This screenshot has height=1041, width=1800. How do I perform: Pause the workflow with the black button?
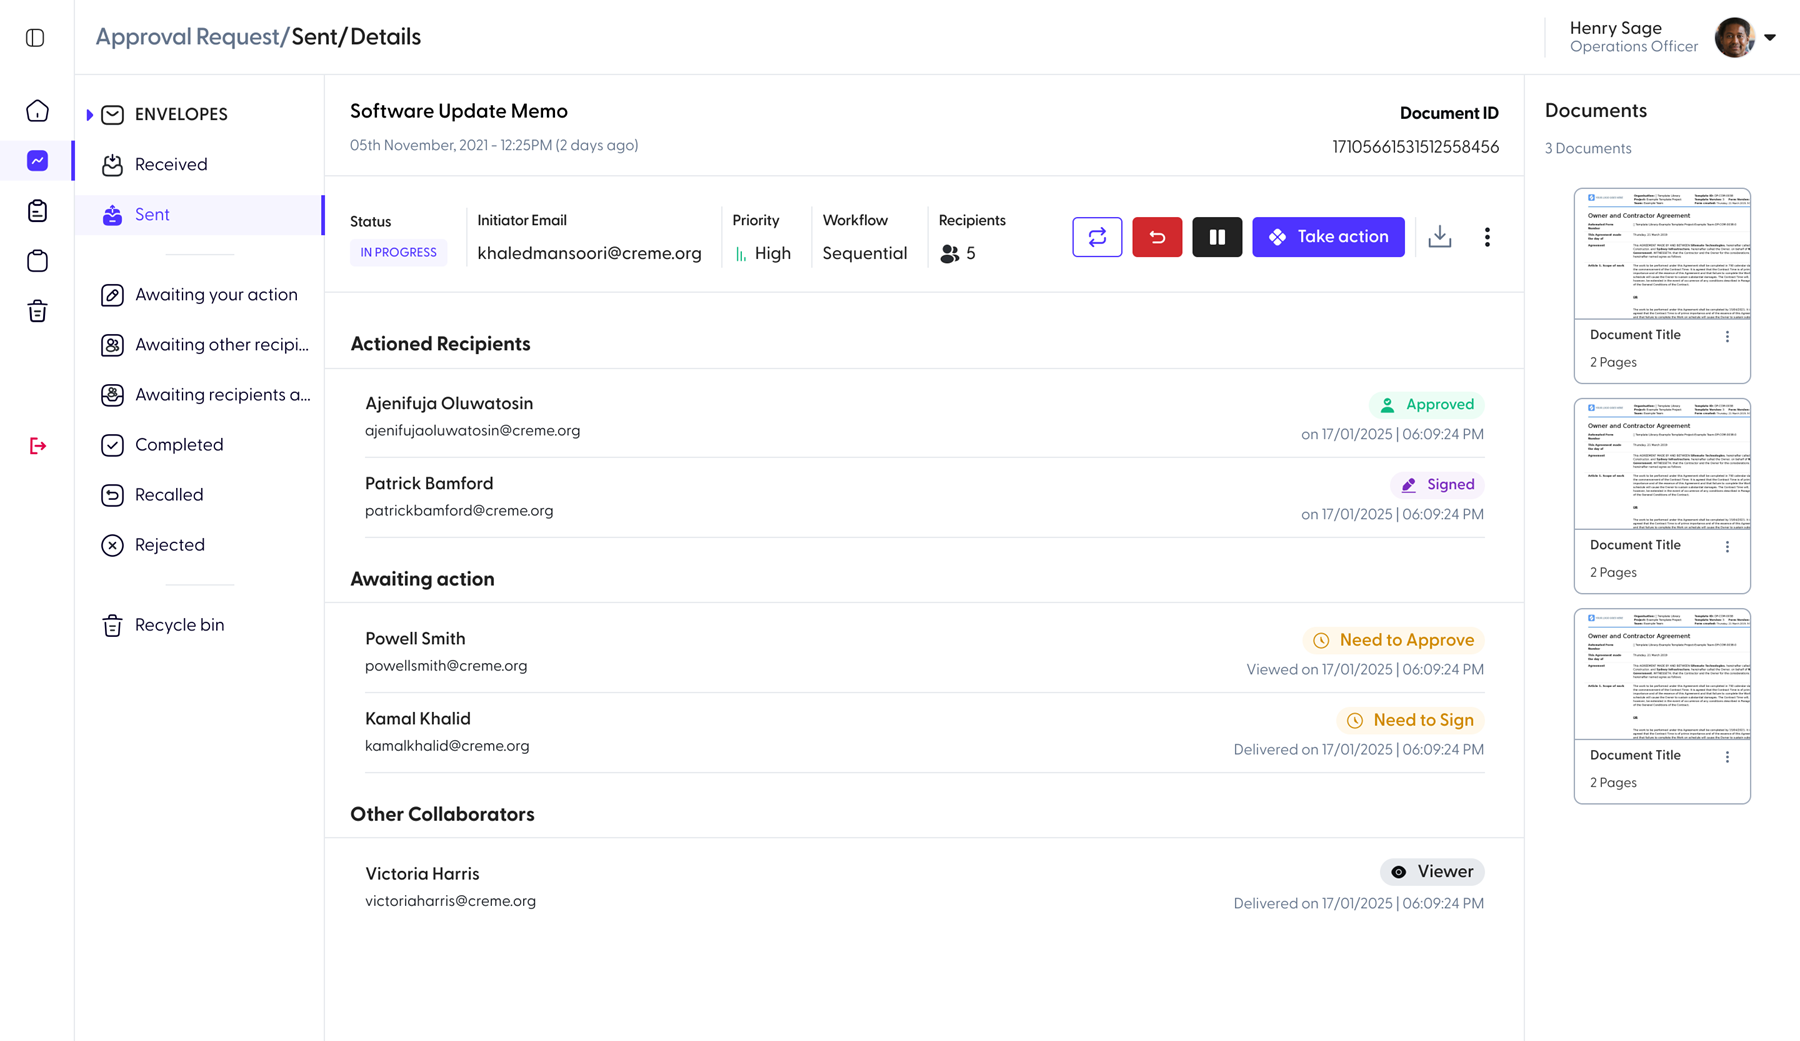1217,237
